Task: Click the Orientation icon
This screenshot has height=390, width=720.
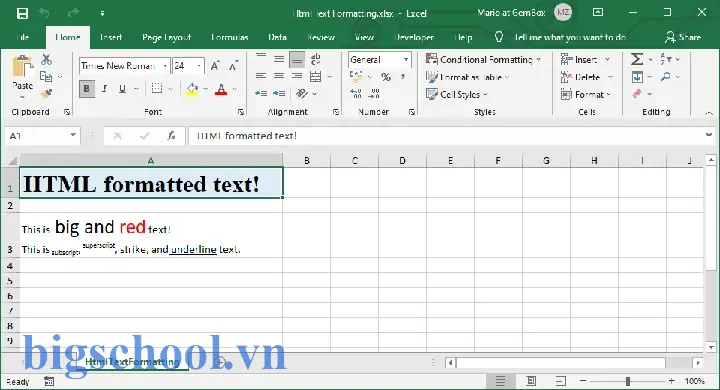Action: [x=302, y=93]
